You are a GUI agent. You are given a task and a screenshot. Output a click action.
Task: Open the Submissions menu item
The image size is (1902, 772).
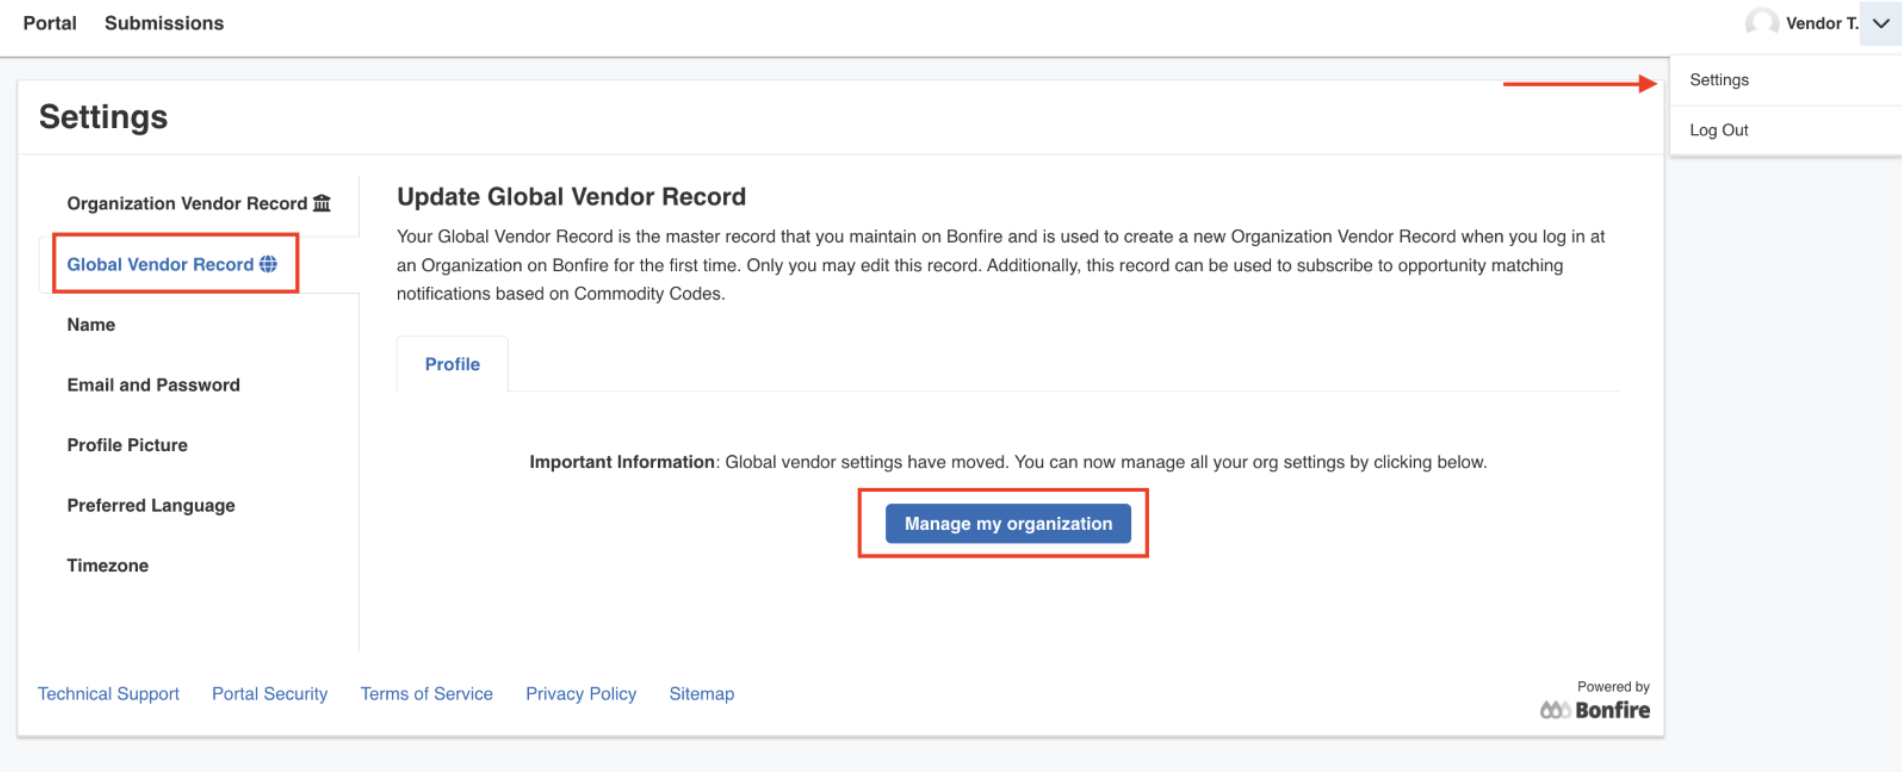(x=164, y=23)
